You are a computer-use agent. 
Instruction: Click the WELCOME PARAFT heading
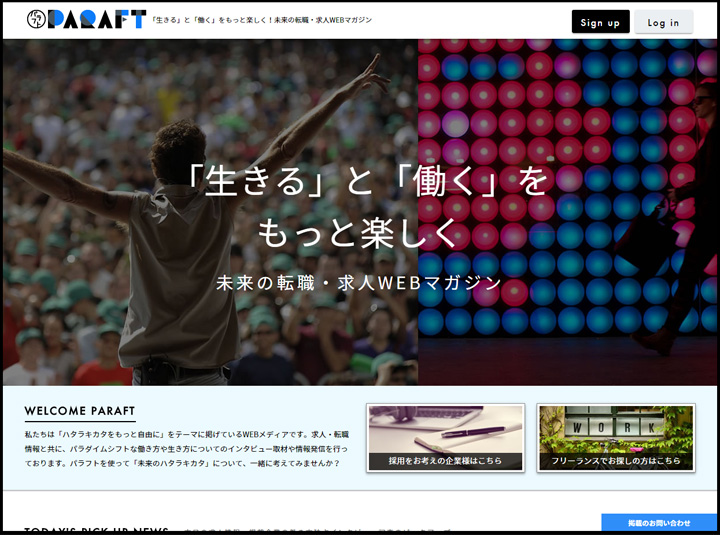[x=80, y=411]
